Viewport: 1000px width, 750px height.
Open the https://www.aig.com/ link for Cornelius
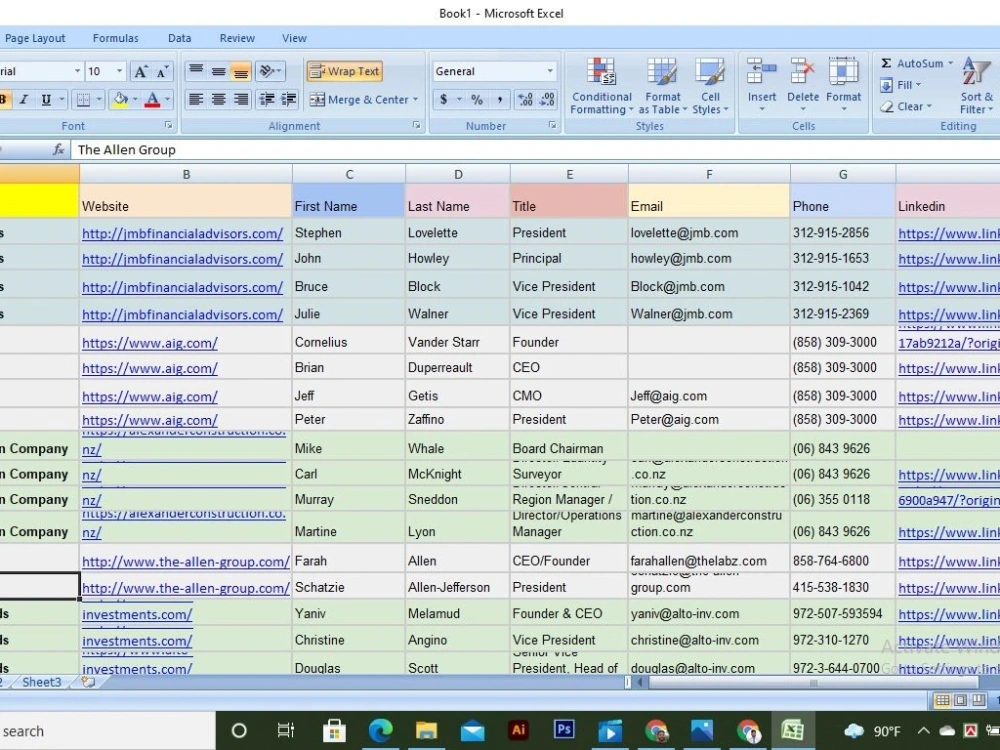click(x=150, y=343)
